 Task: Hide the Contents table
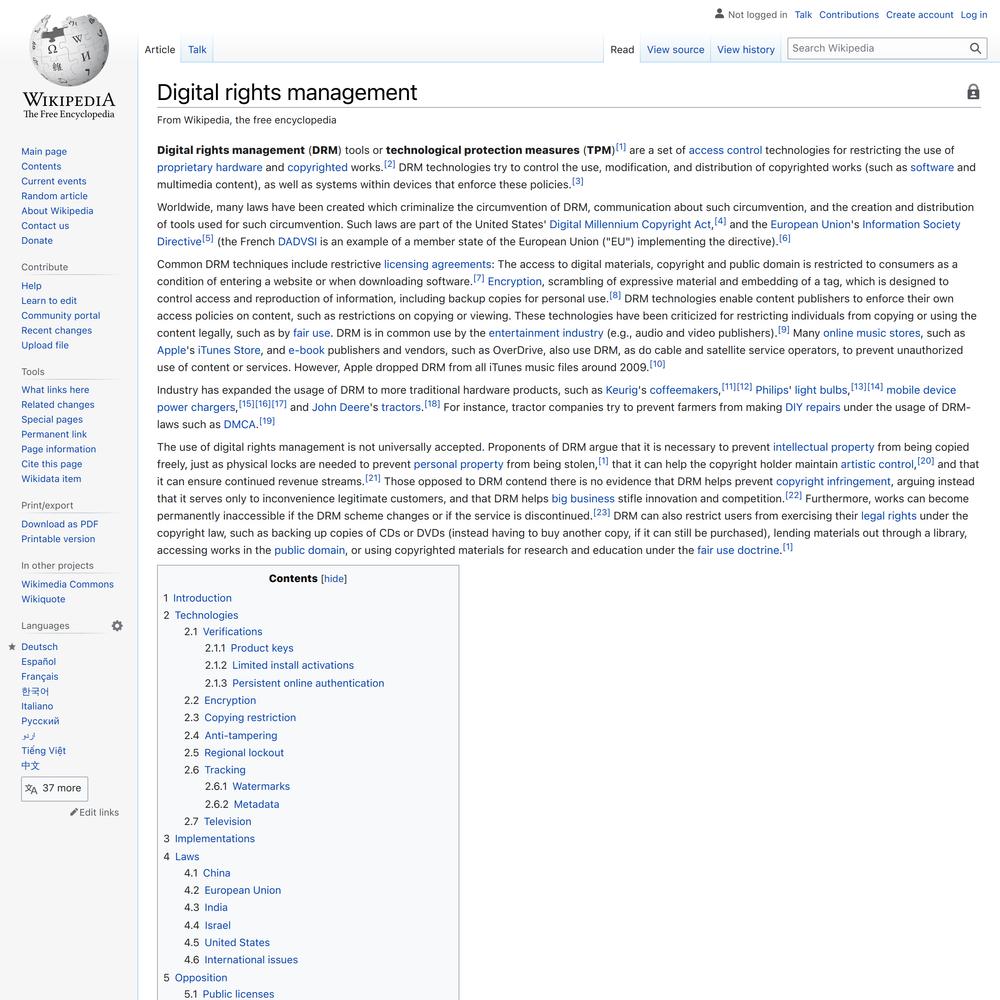(x=334, y=578)
